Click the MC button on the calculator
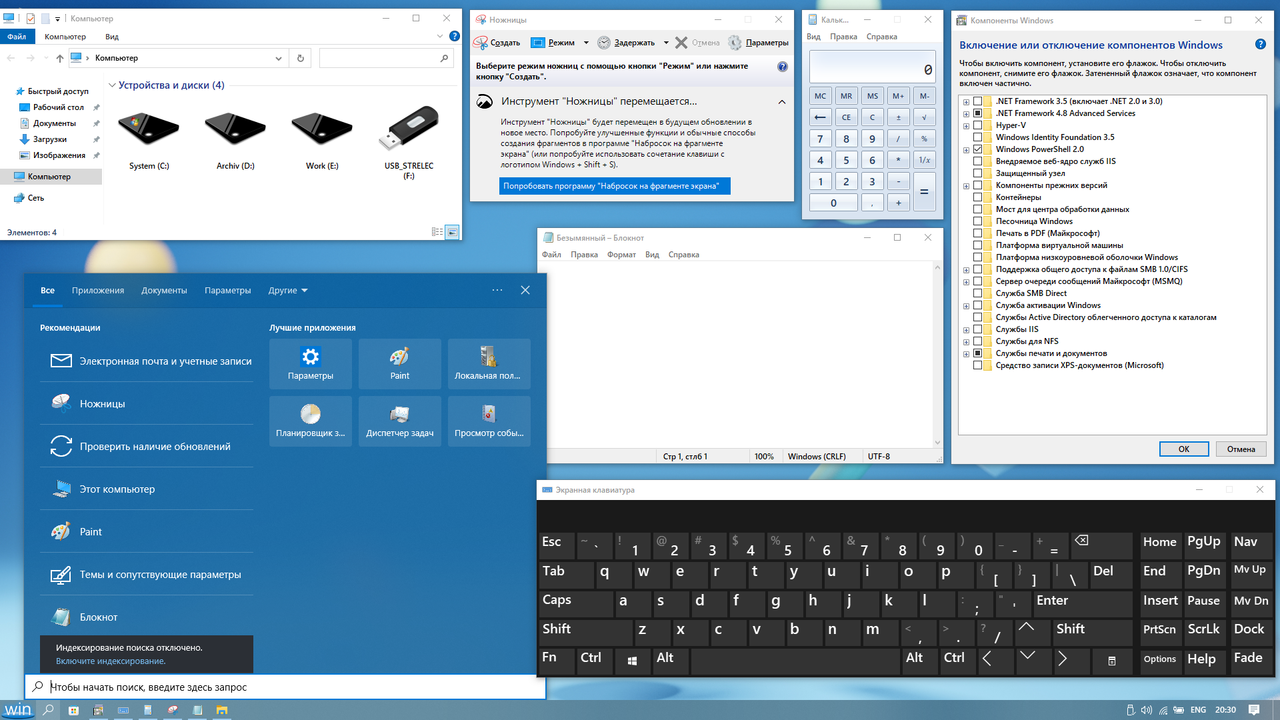 point(820,96)
